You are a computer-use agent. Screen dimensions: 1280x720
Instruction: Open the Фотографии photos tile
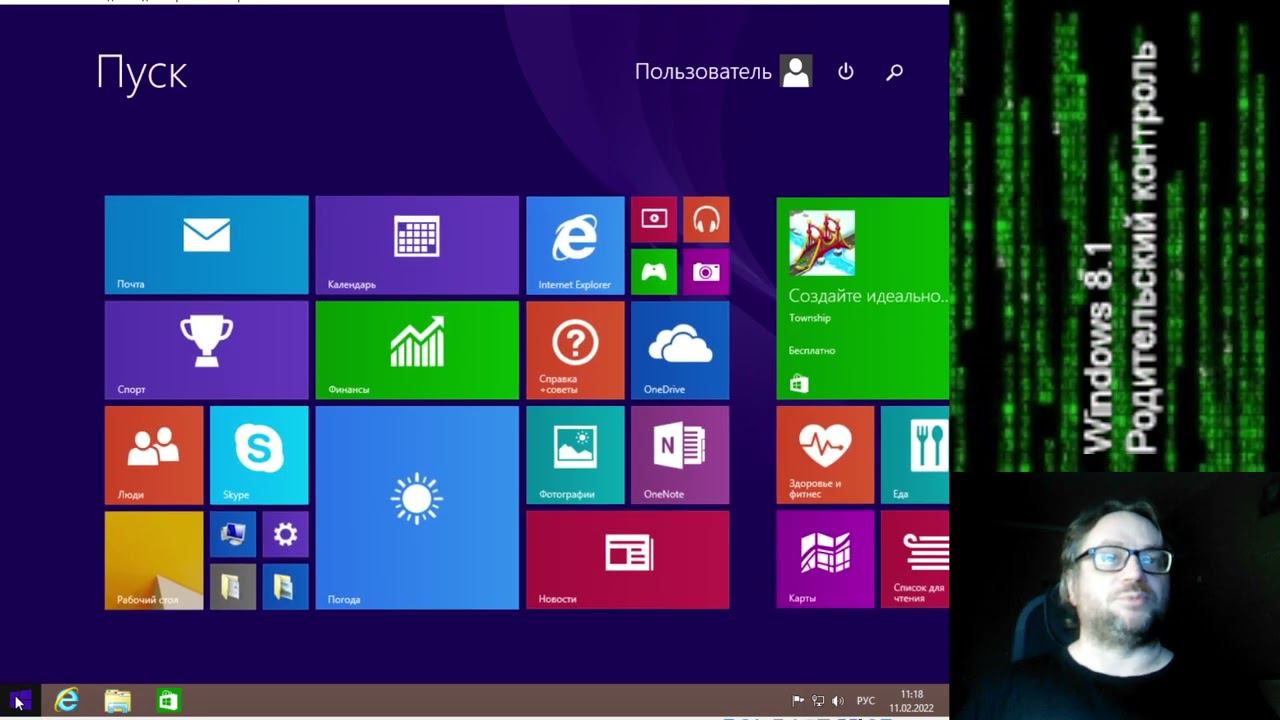(575, 455)
